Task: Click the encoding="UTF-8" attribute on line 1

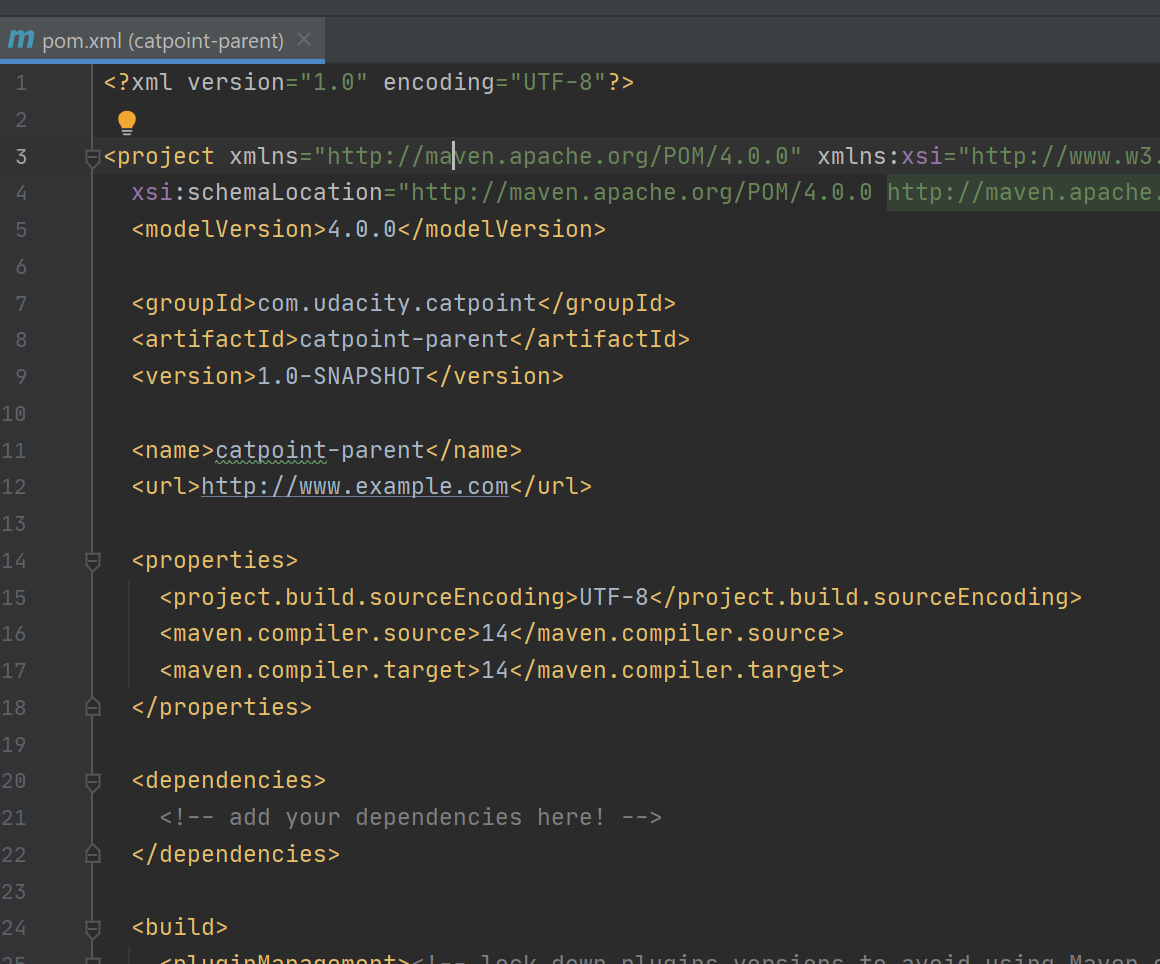Action: [494, 82]
